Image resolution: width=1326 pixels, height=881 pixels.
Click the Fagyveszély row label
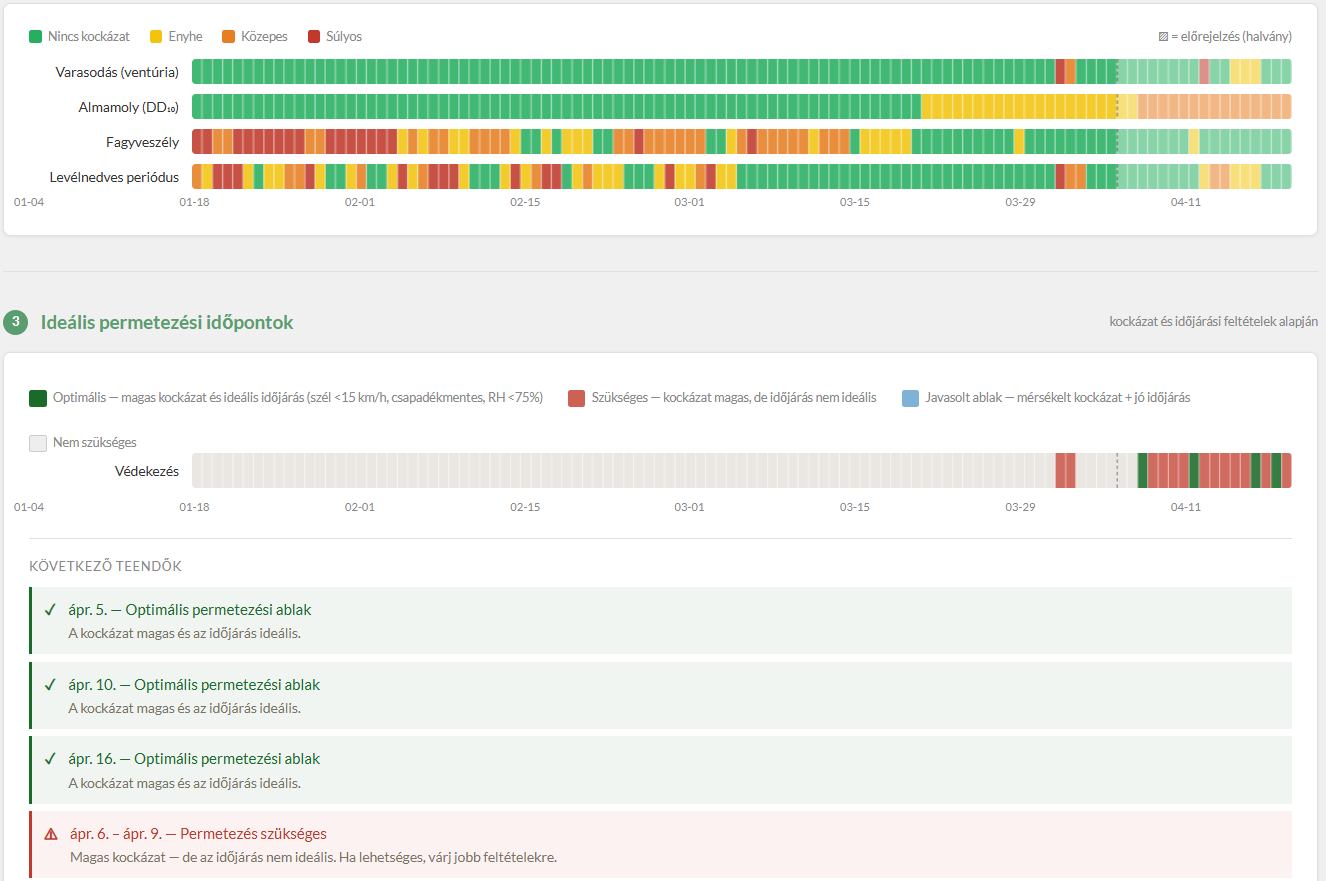pyautogui.click(x=142, y=142)
